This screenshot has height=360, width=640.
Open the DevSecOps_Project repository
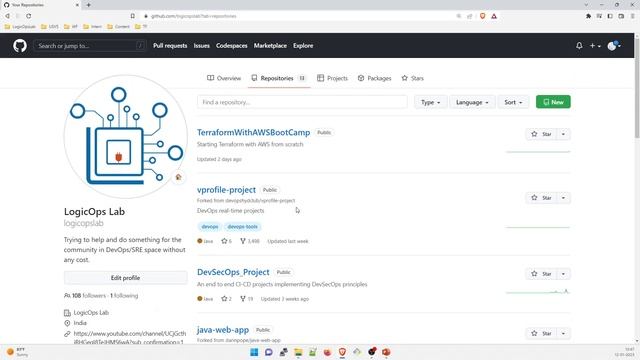pos(233,272)
